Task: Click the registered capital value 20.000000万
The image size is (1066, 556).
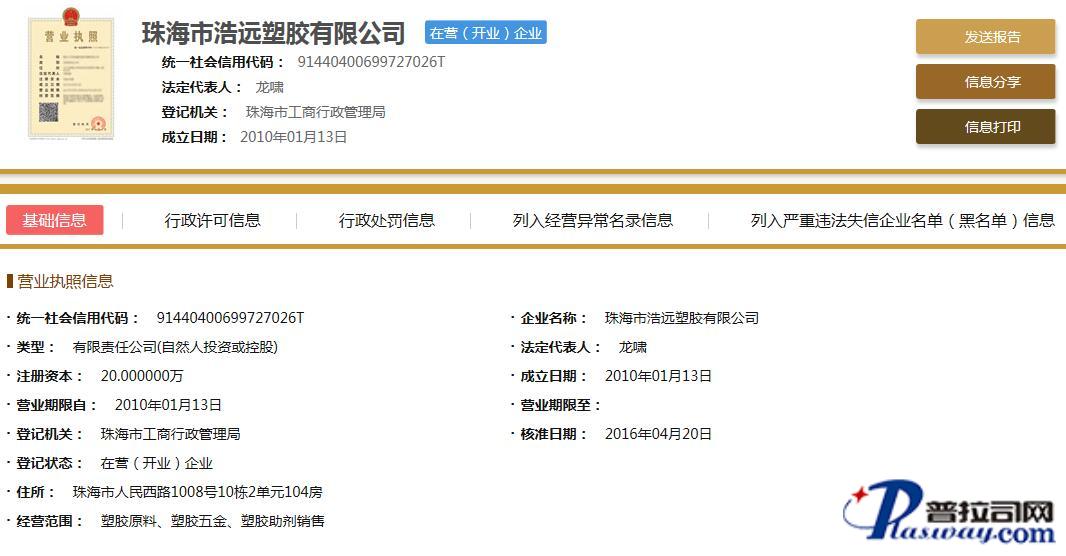Action: click(x=142, y=376)
